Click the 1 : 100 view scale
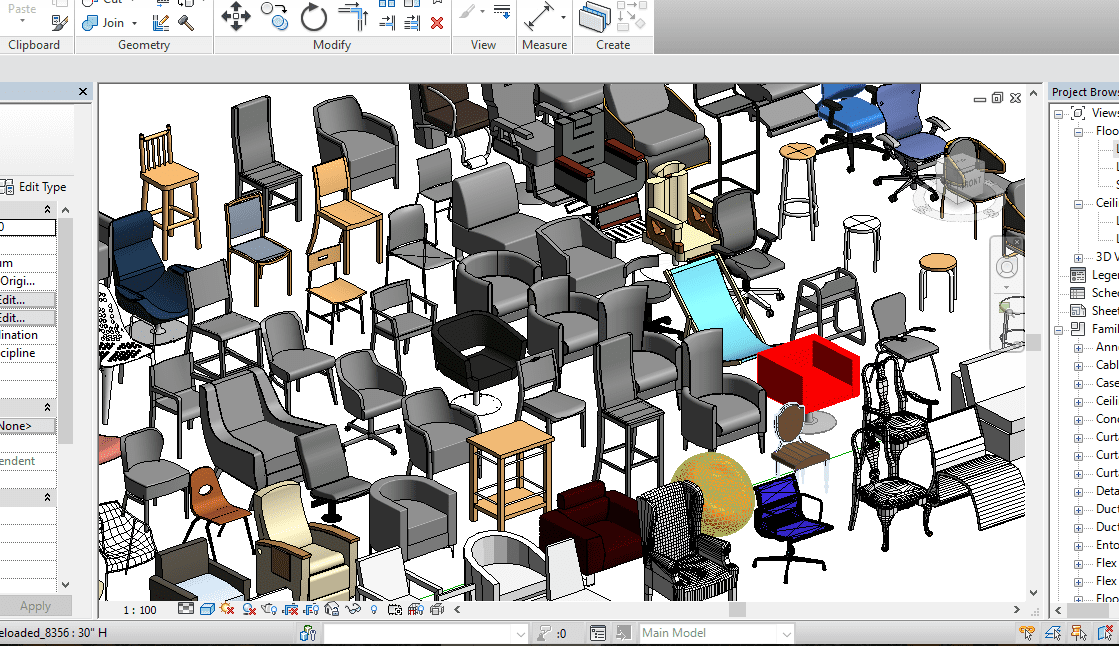This screenshot has height=646, width=1119. tap(140, 609)
